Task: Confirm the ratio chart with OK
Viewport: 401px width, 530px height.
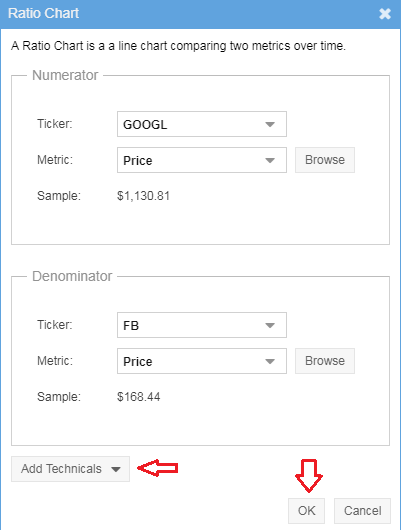Action: tap(306, 510)
